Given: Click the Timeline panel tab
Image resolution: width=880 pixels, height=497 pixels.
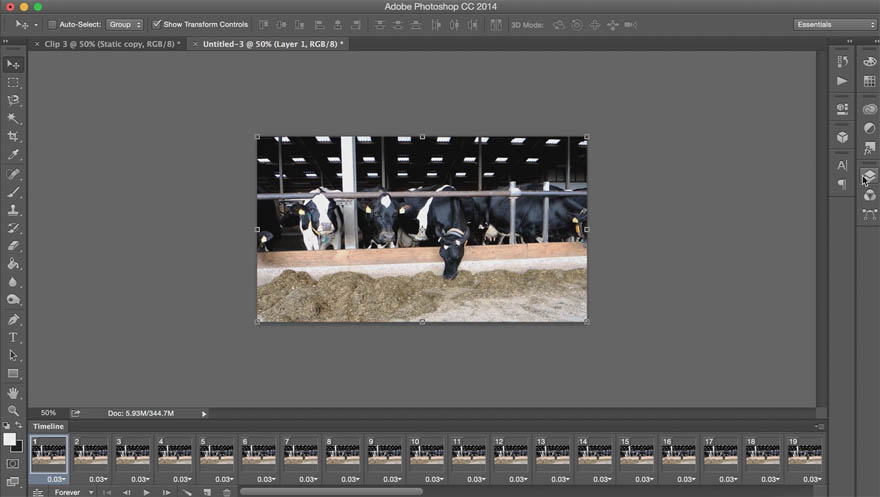Looking at the screenshot, I should coord(48,426).
